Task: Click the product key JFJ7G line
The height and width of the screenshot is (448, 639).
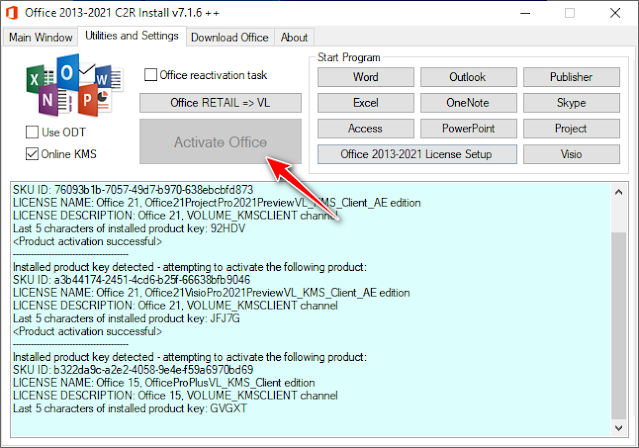Action: [x=126, y=318]
